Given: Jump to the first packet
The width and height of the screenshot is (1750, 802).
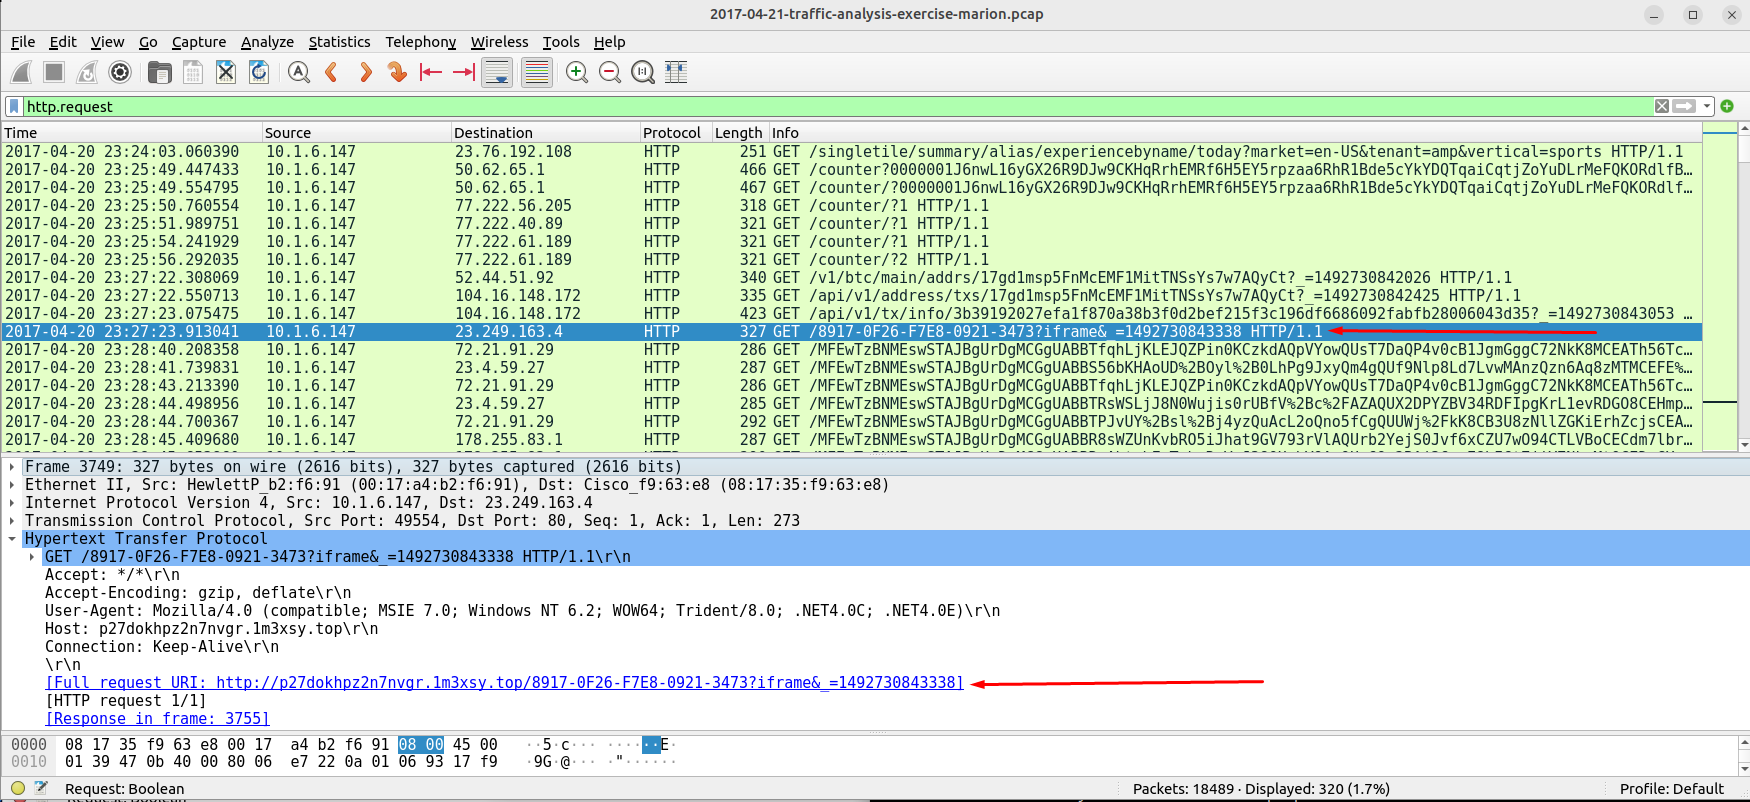Looking at the screenshot, I should click(x=431, y=72).
